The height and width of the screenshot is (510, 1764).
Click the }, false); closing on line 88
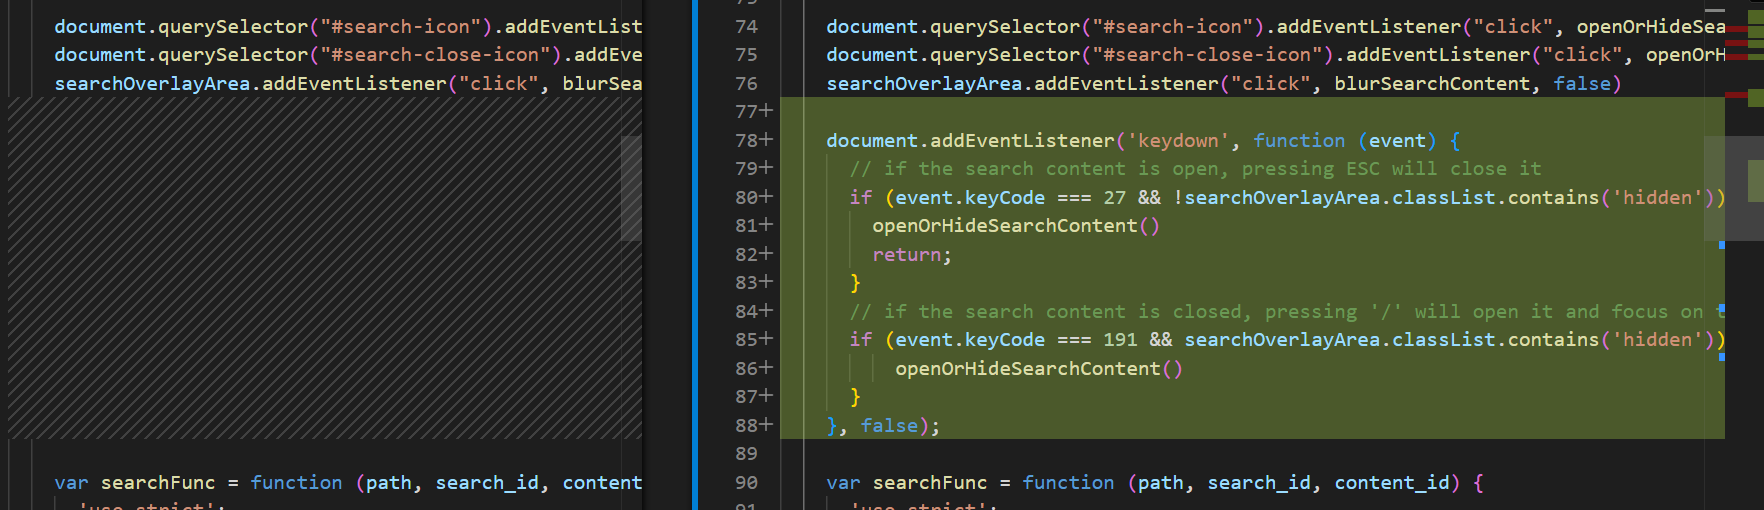point(884,426)
